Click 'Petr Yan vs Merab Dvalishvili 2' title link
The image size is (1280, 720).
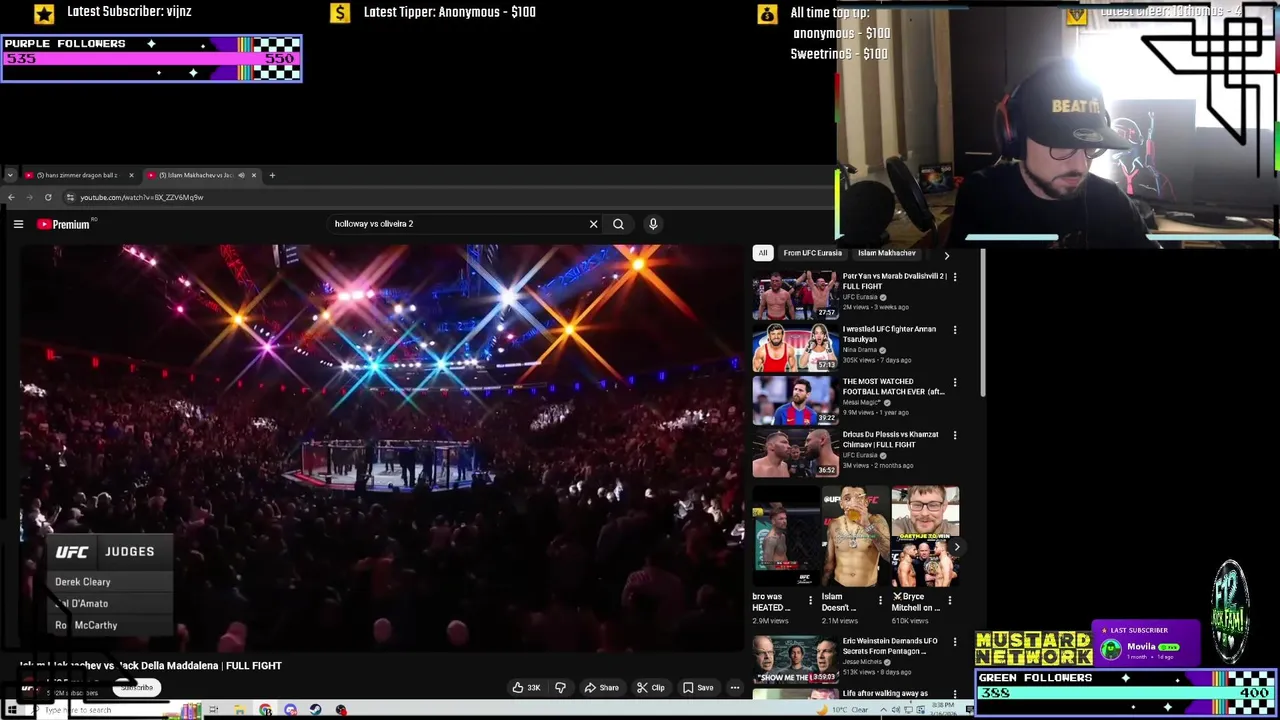click(x=894, y=281)
